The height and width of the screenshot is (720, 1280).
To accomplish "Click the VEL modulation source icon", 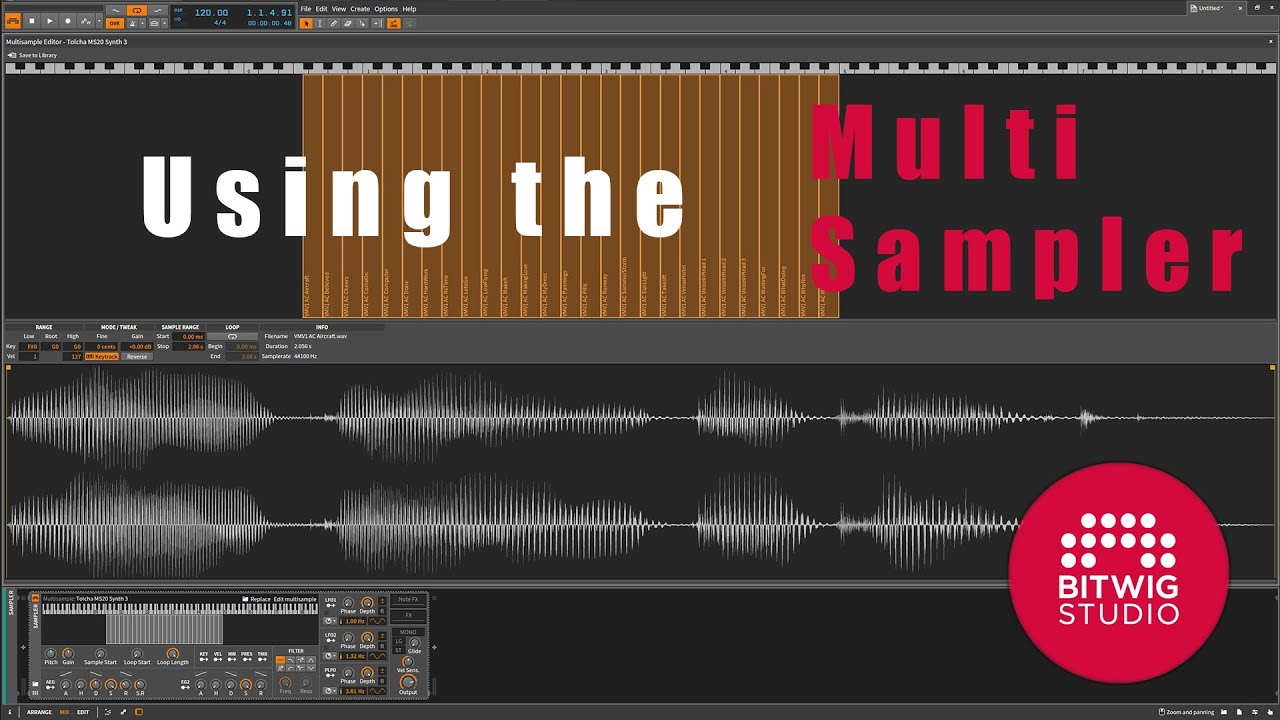I will [218, 661].
